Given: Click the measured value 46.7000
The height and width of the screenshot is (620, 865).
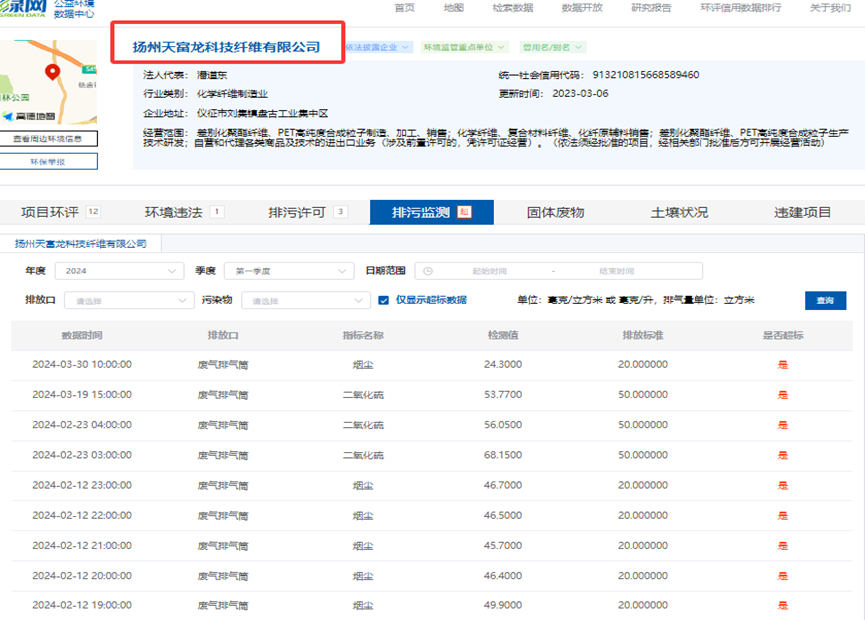Looking at the screenshot, I should [503, 485].
